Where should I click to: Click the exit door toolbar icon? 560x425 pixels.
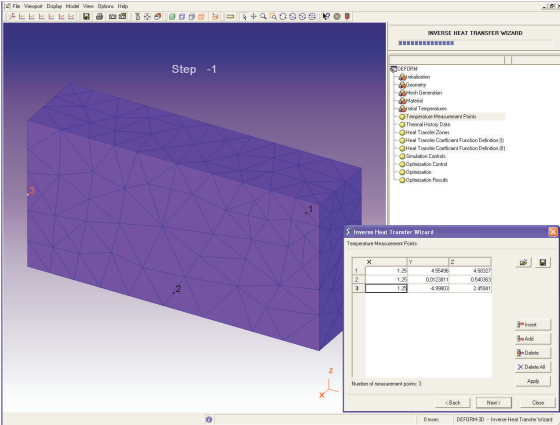click(347, 16)
